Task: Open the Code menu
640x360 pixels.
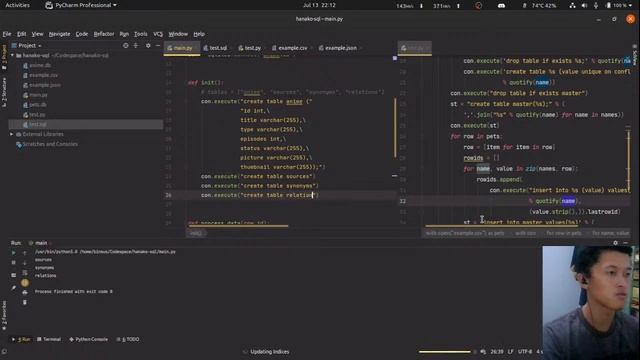Action: 82,34
